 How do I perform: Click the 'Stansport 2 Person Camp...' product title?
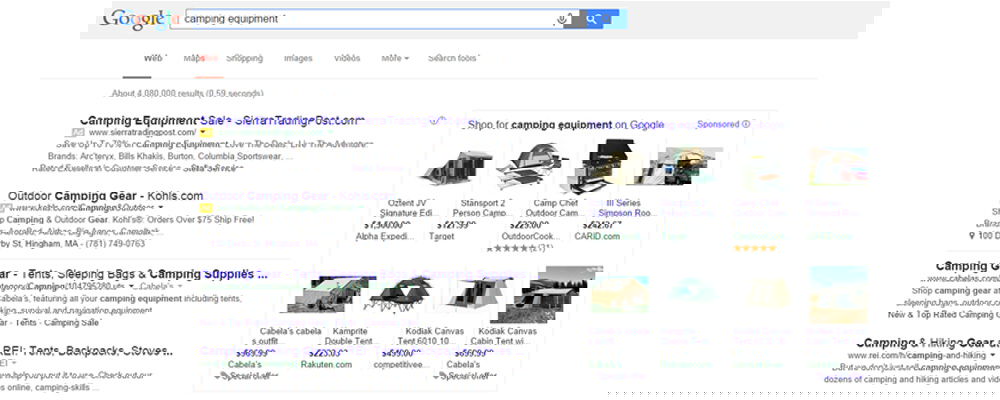point(483,208)
